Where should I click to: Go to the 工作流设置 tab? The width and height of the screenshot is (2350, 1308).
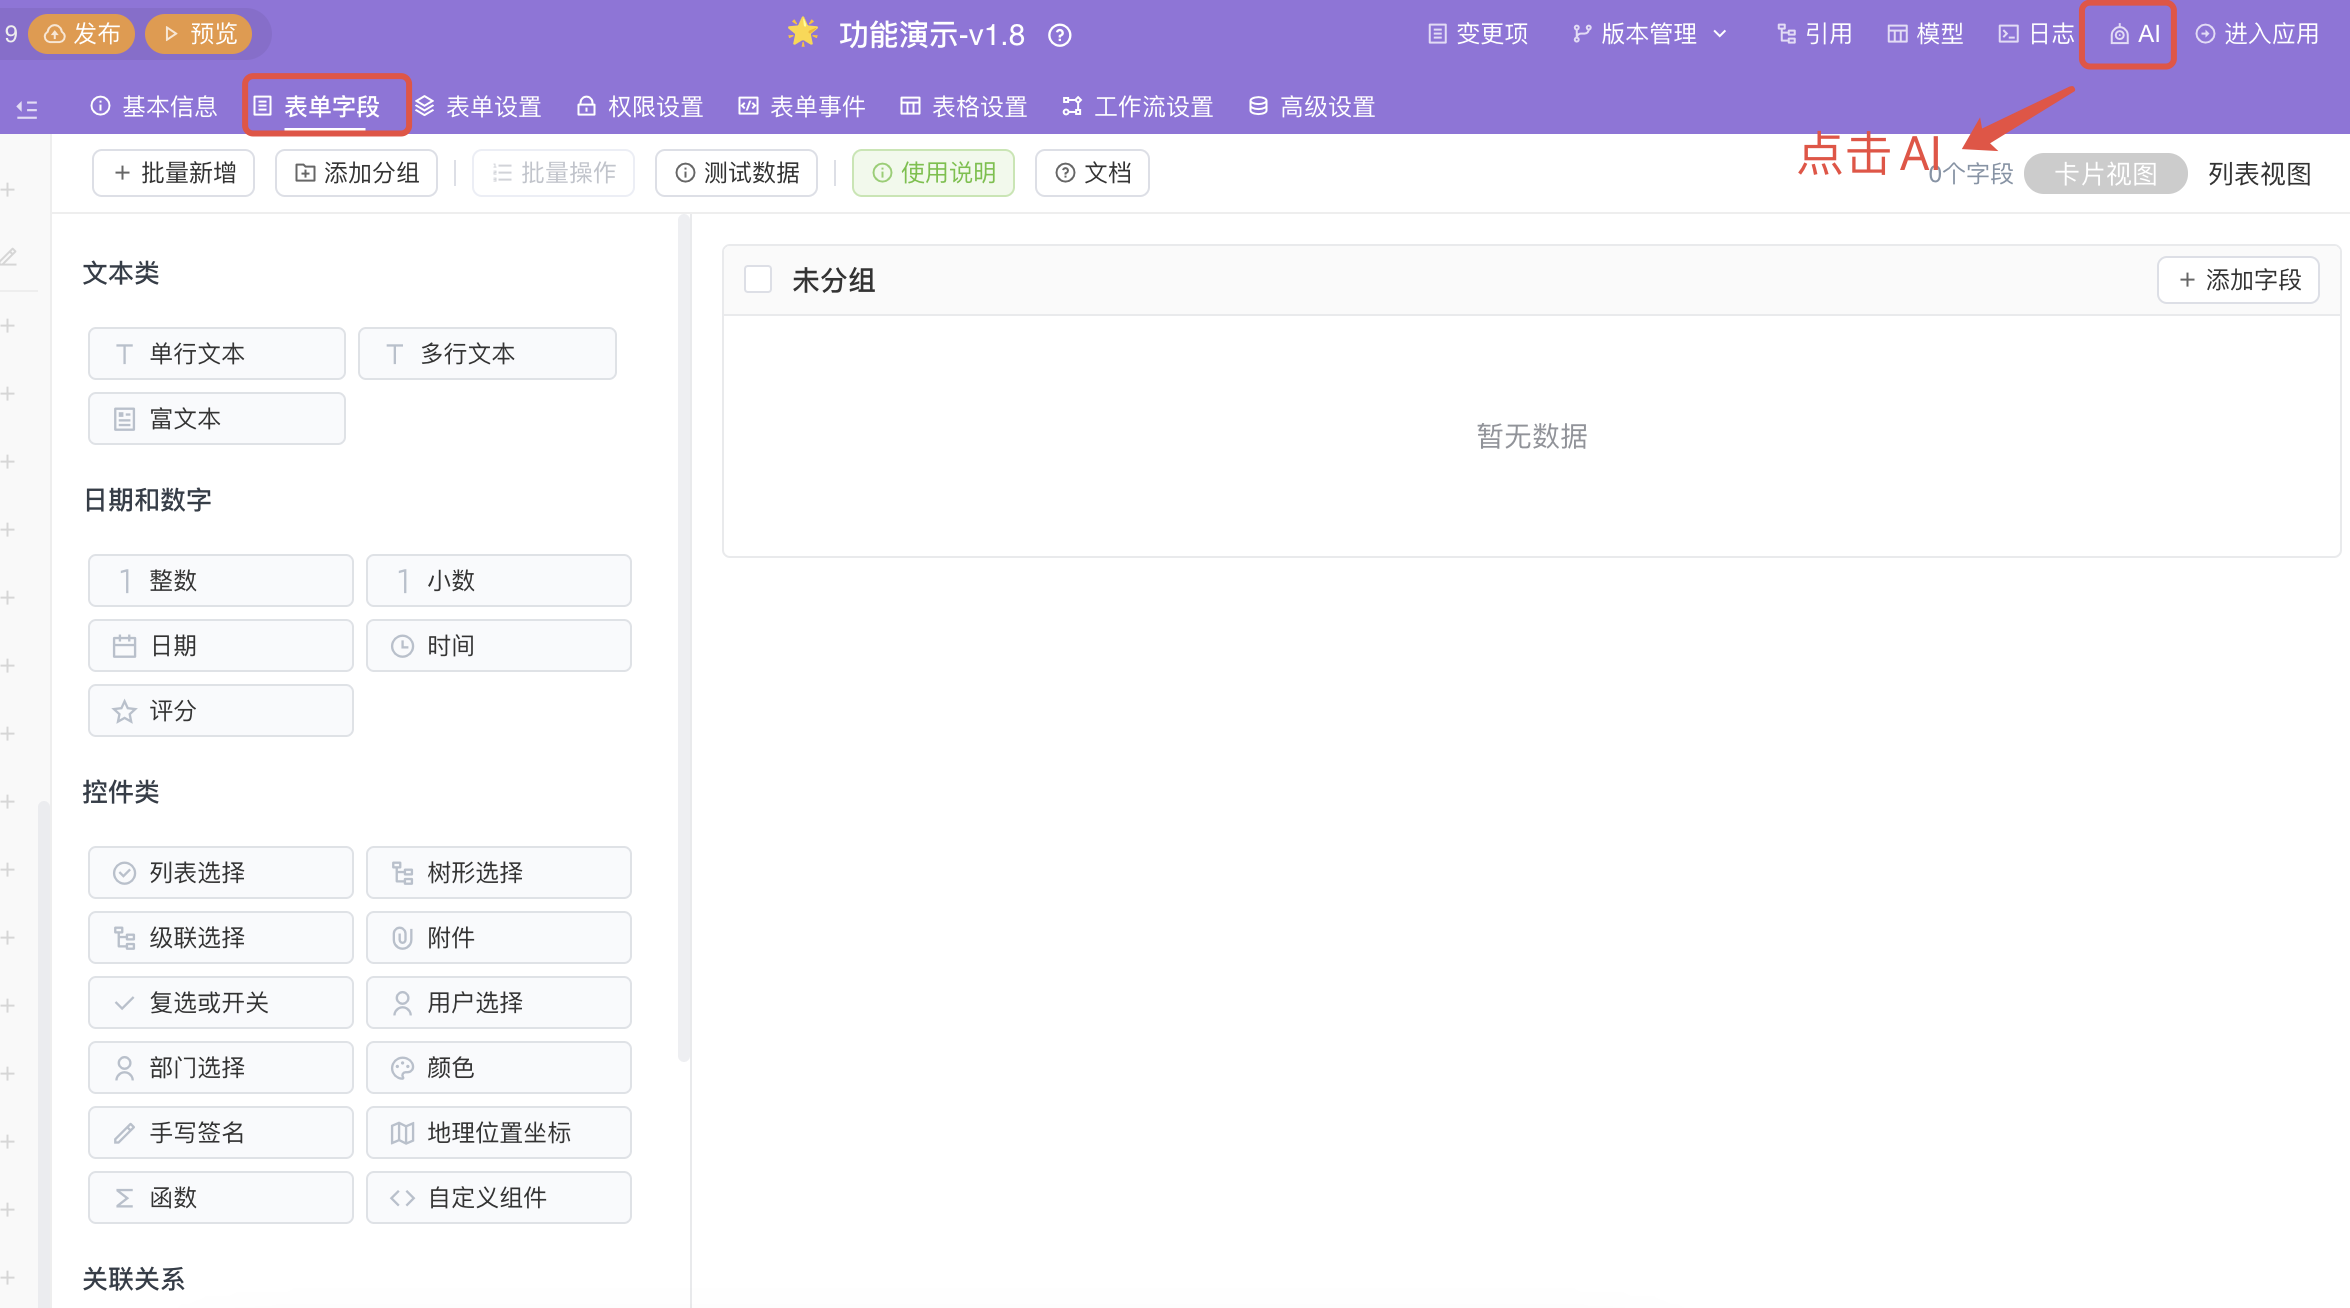click(1138, 106)
